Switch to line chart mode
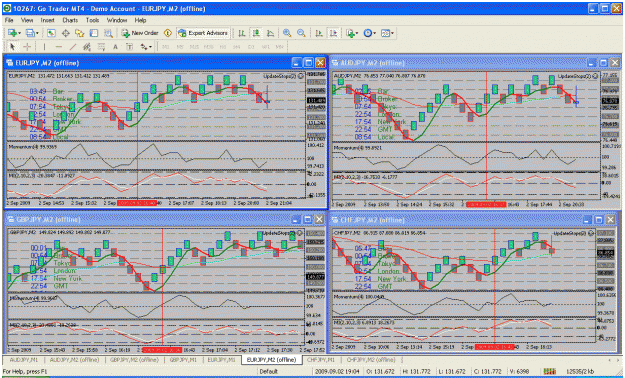 click(270, 33)
